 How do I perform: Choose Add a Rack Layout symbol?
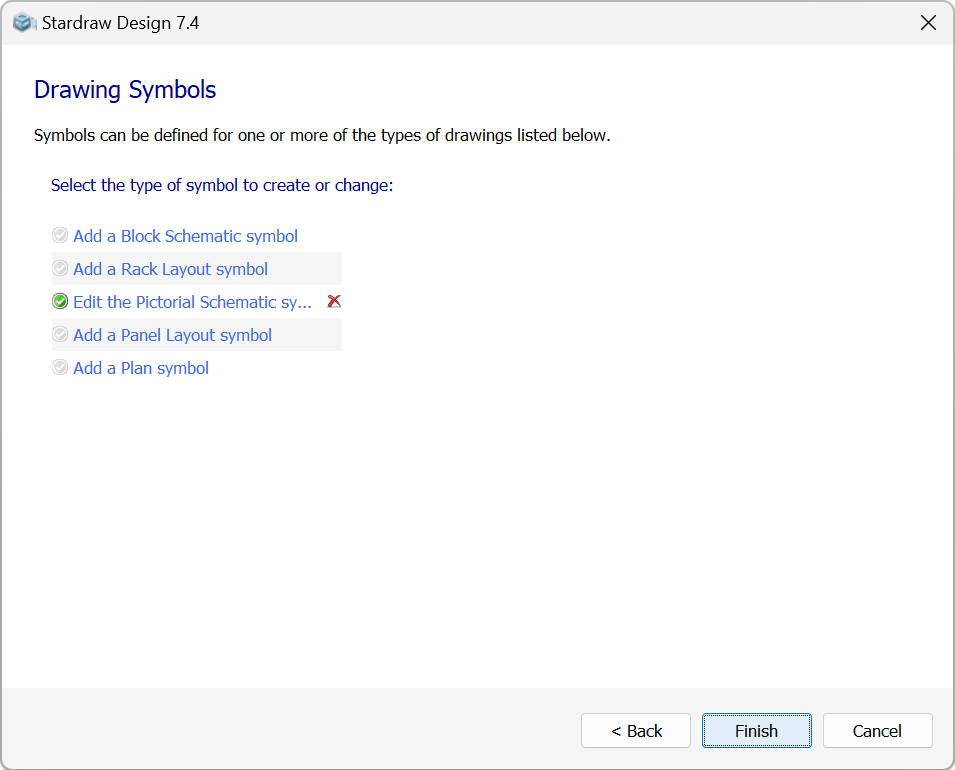171,269
